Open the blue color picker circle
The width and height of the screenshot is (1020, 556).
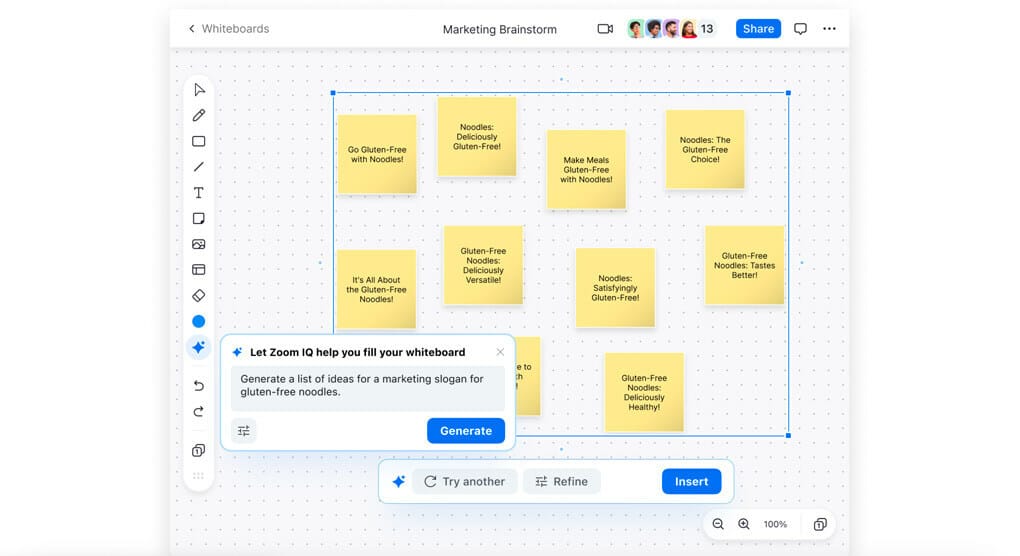click(199, 321)
